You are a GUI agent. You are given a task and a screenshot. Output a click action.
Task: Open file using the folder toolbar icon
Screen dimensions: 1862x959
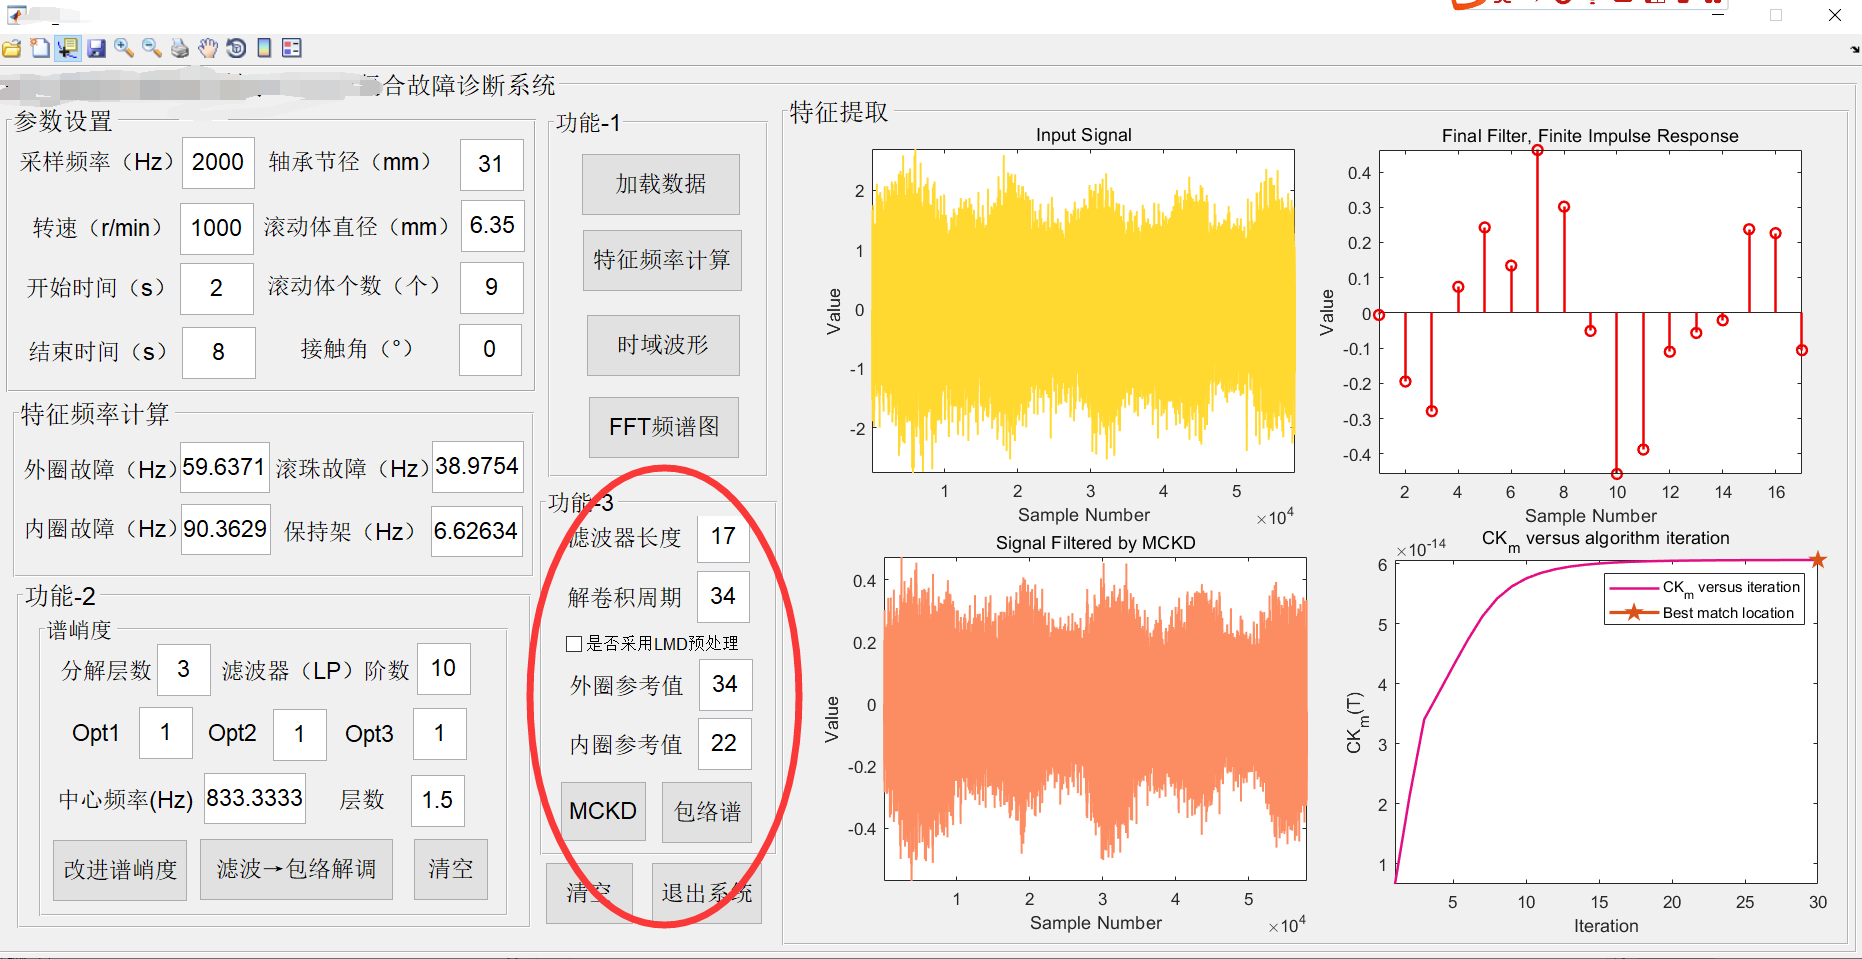coord(12,48)
